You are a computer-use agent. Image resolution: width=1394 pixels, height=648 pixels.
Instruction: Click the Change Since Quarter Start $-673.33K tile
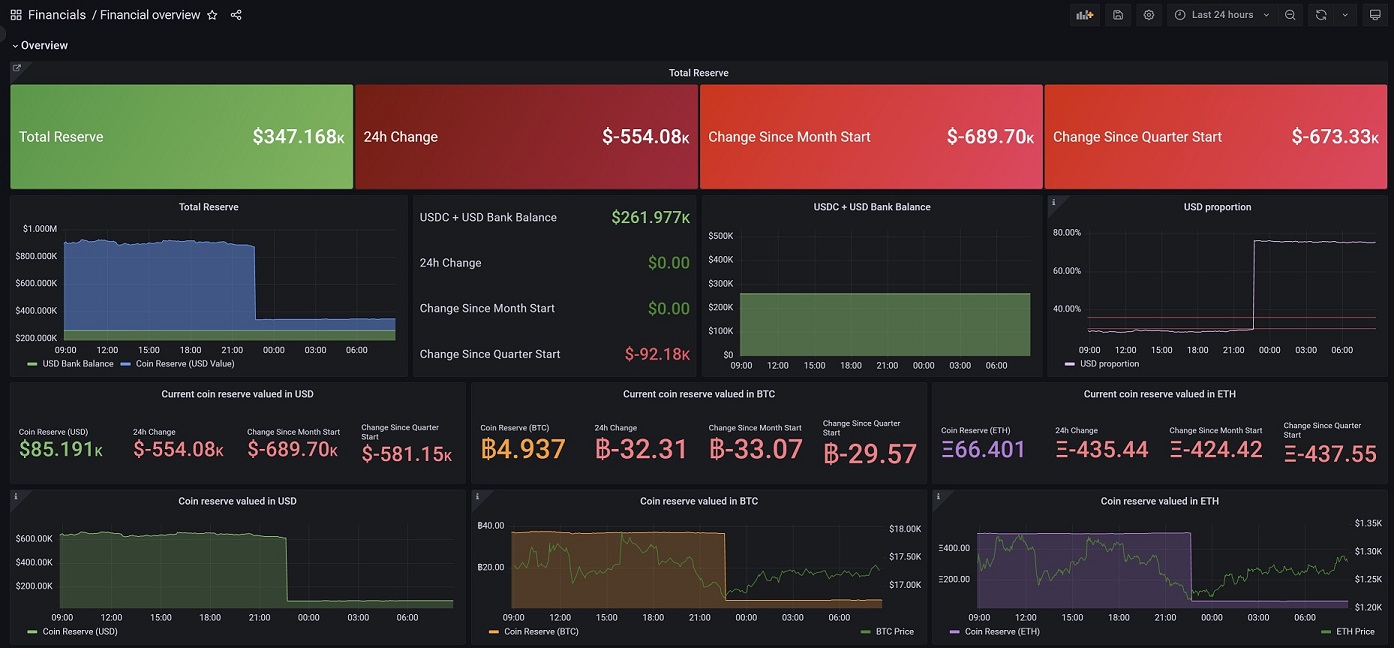1216,137
